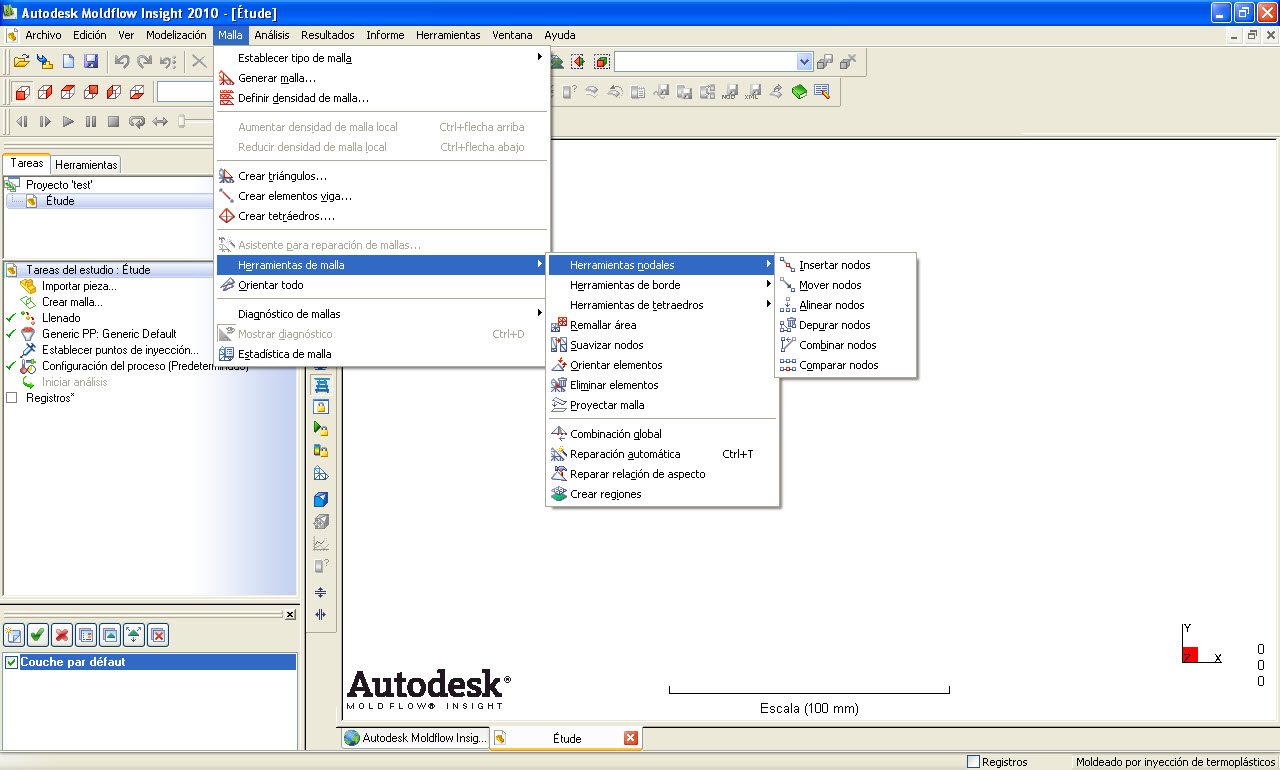Open the Análisis menu

coord(272,35)
